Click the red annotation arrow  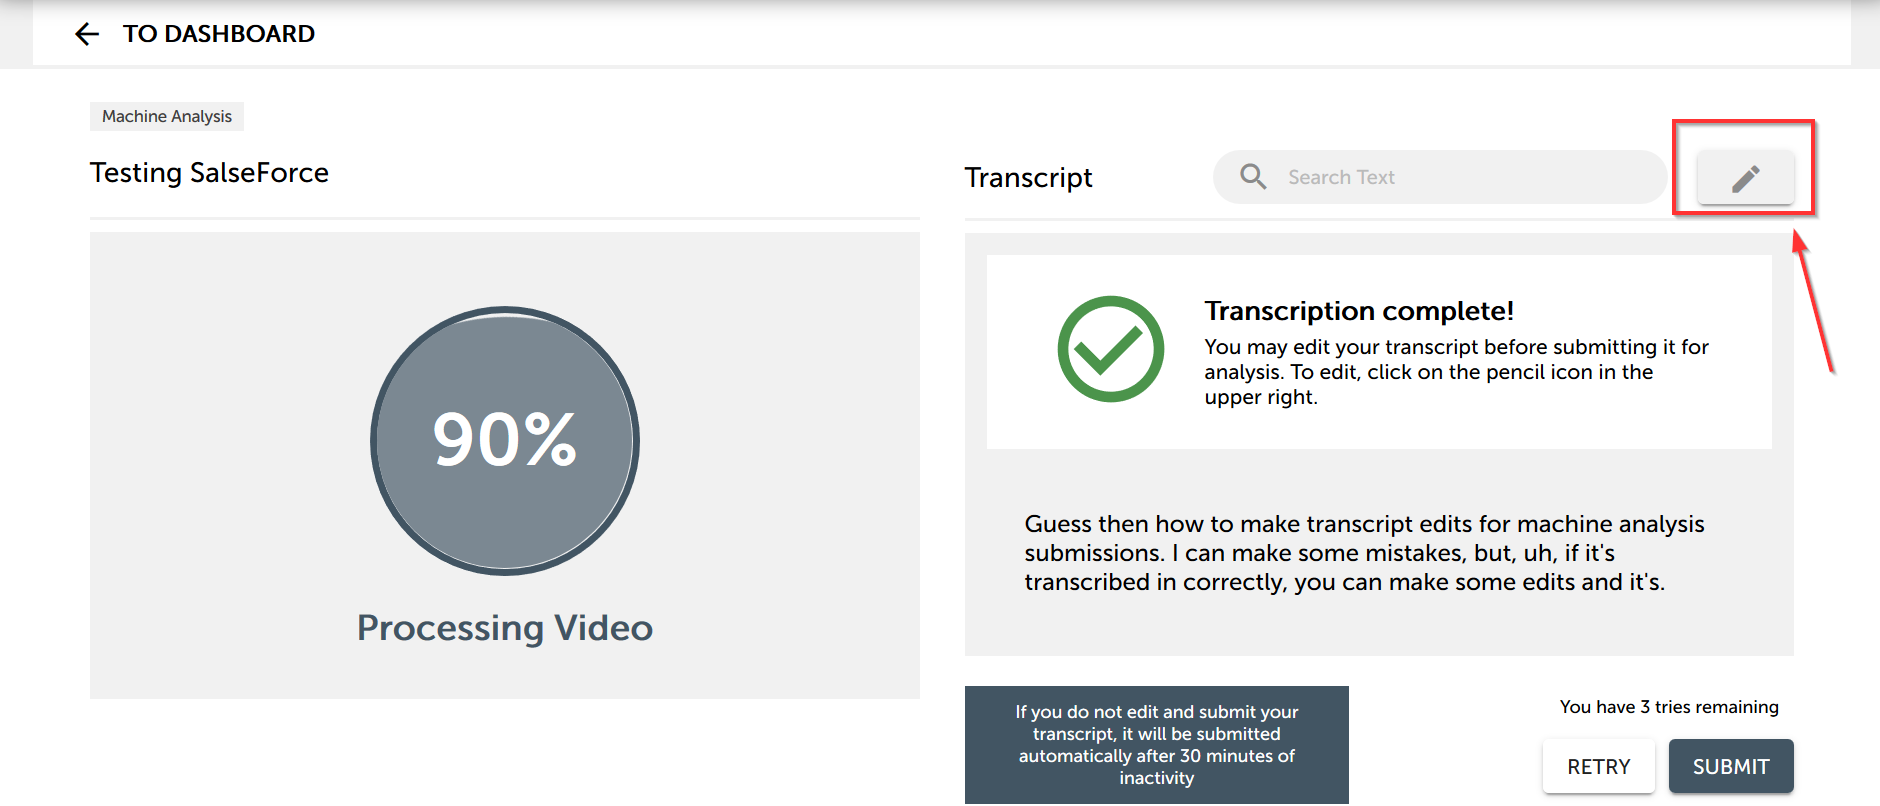coord(1812,300)
